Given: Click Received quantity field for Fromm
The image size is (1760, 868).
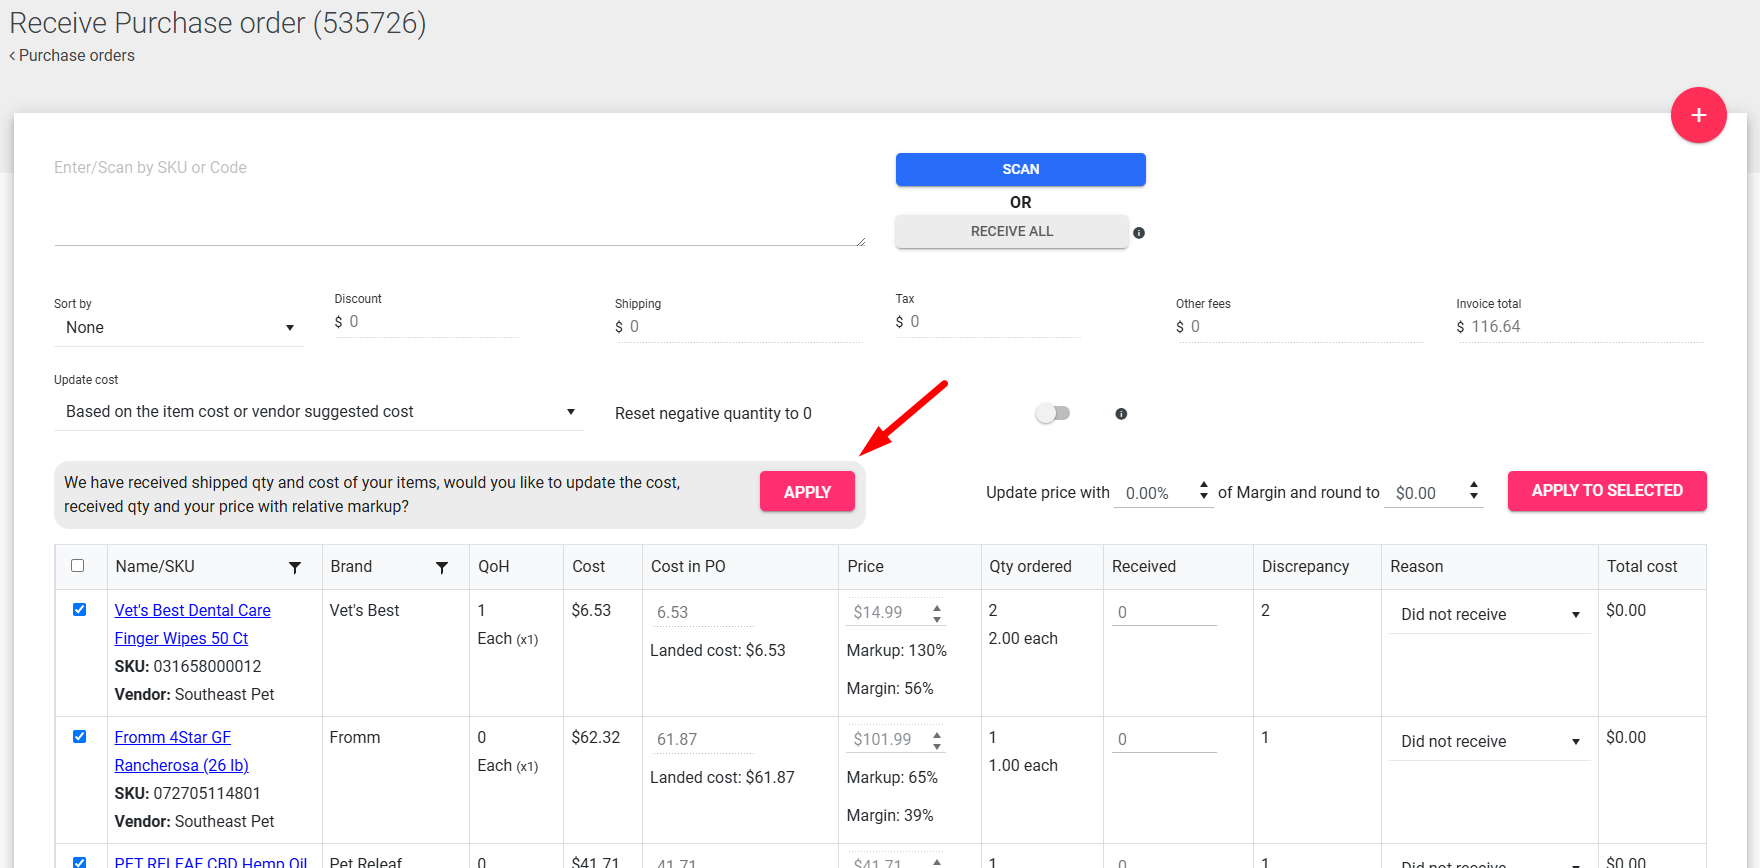Looking at the screenshot, I should pyautogui.click(x=1164, y=739).
